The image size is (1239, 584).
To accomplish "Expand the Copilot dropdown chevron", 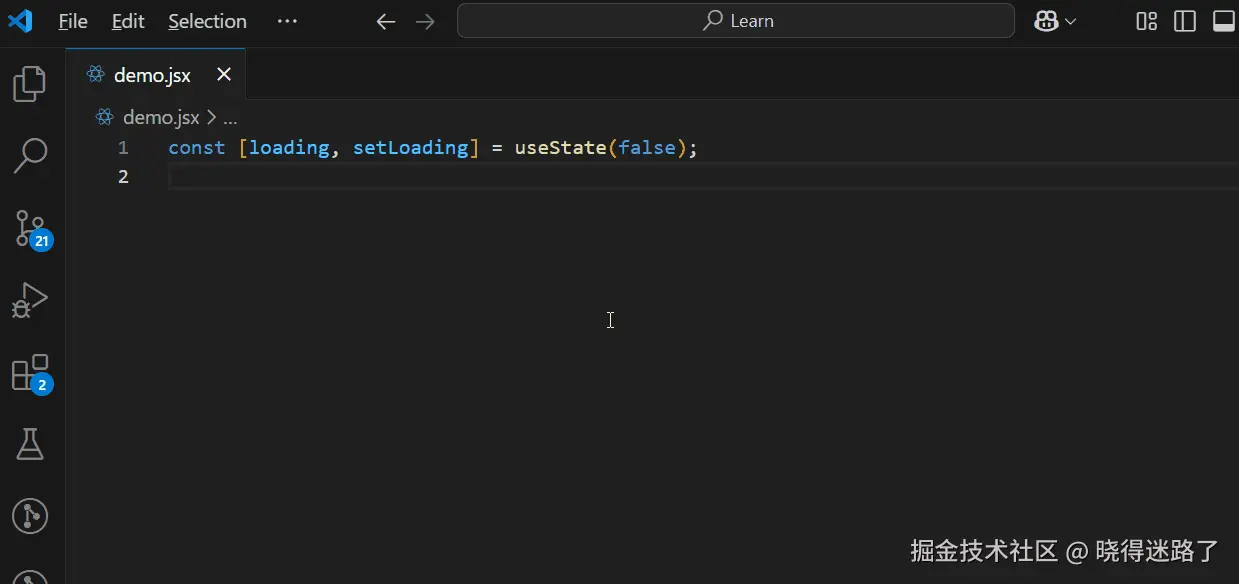I will pos(1071,21).
